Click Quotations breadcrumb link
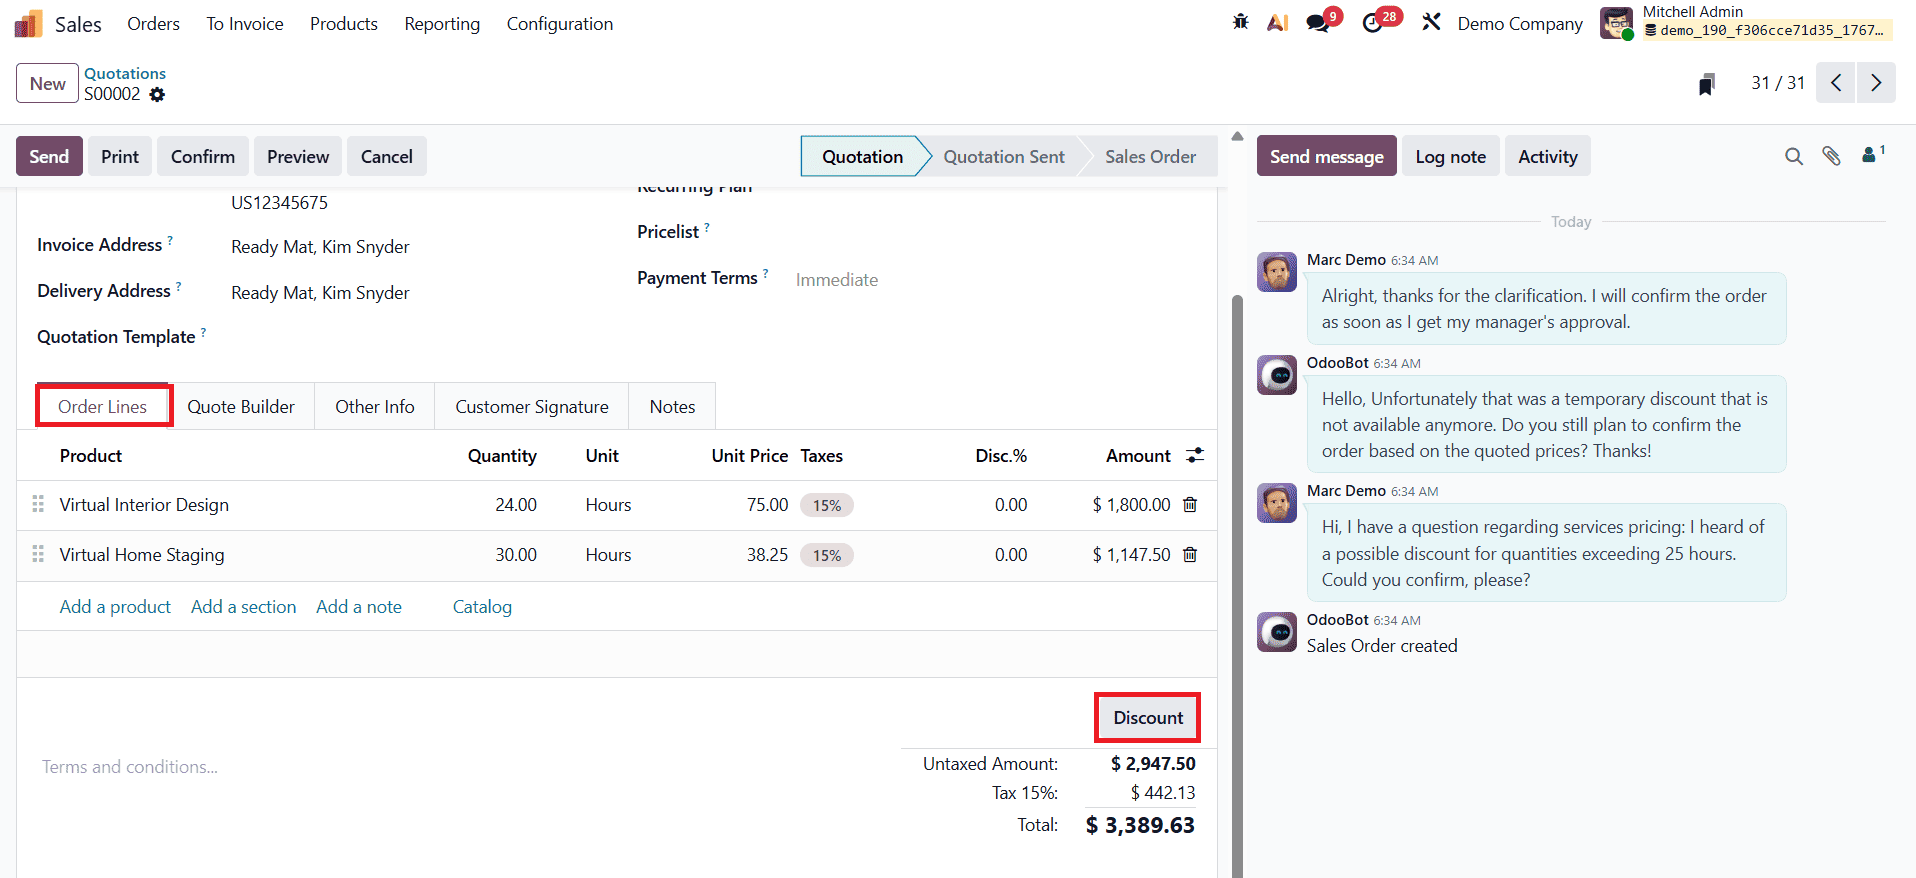The height and width of the screenshot is (878, 1916). click(125, 73)
